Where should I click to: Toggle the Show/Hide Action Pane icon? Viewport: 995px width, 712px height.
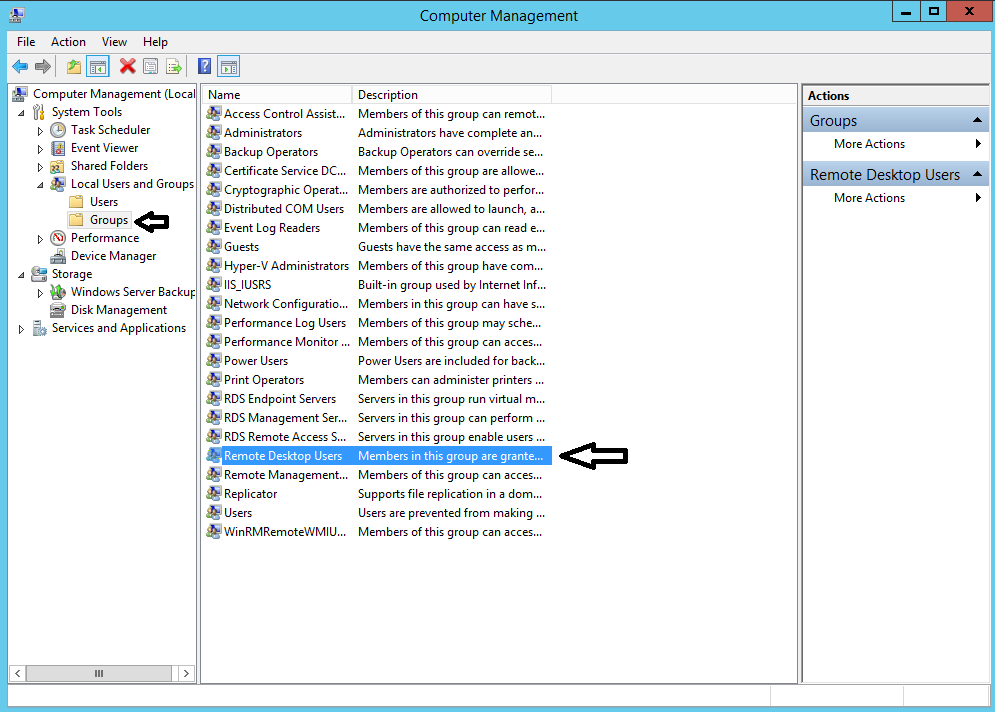228,66
